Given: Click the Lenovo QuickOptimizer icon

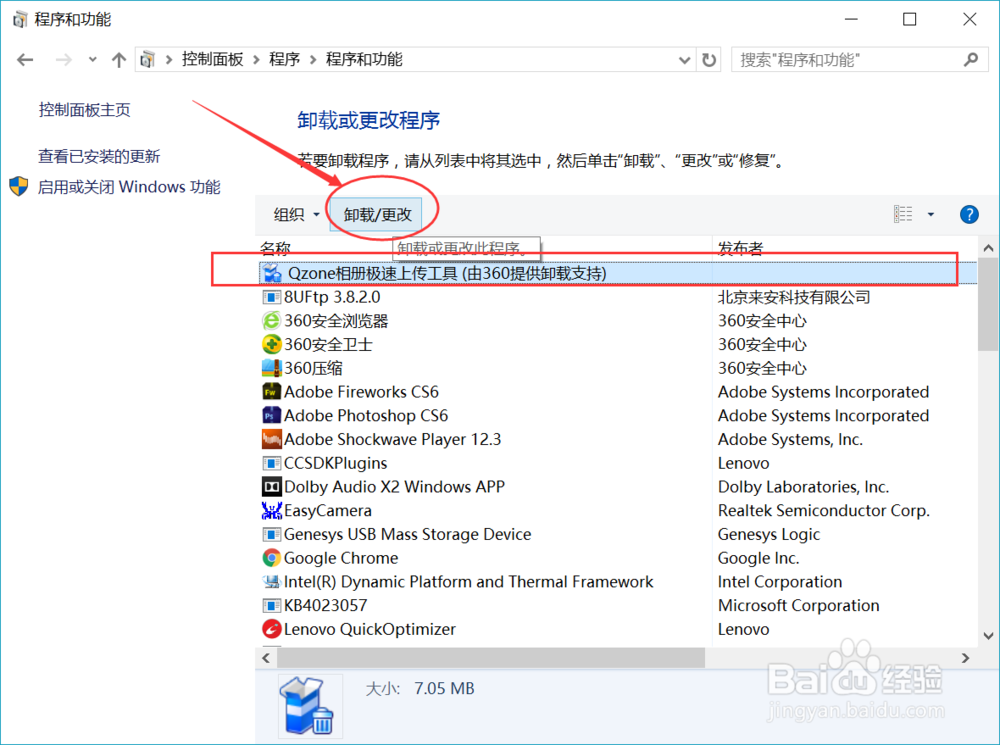Looking at the screenshot, I should coord(272,629).
